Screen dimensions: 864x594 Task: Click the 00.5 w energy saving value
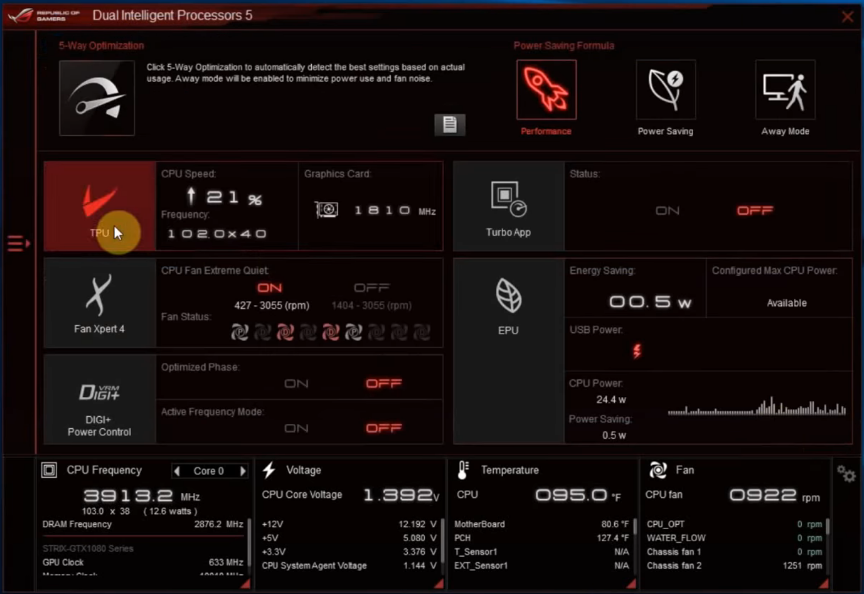point(650,302)
